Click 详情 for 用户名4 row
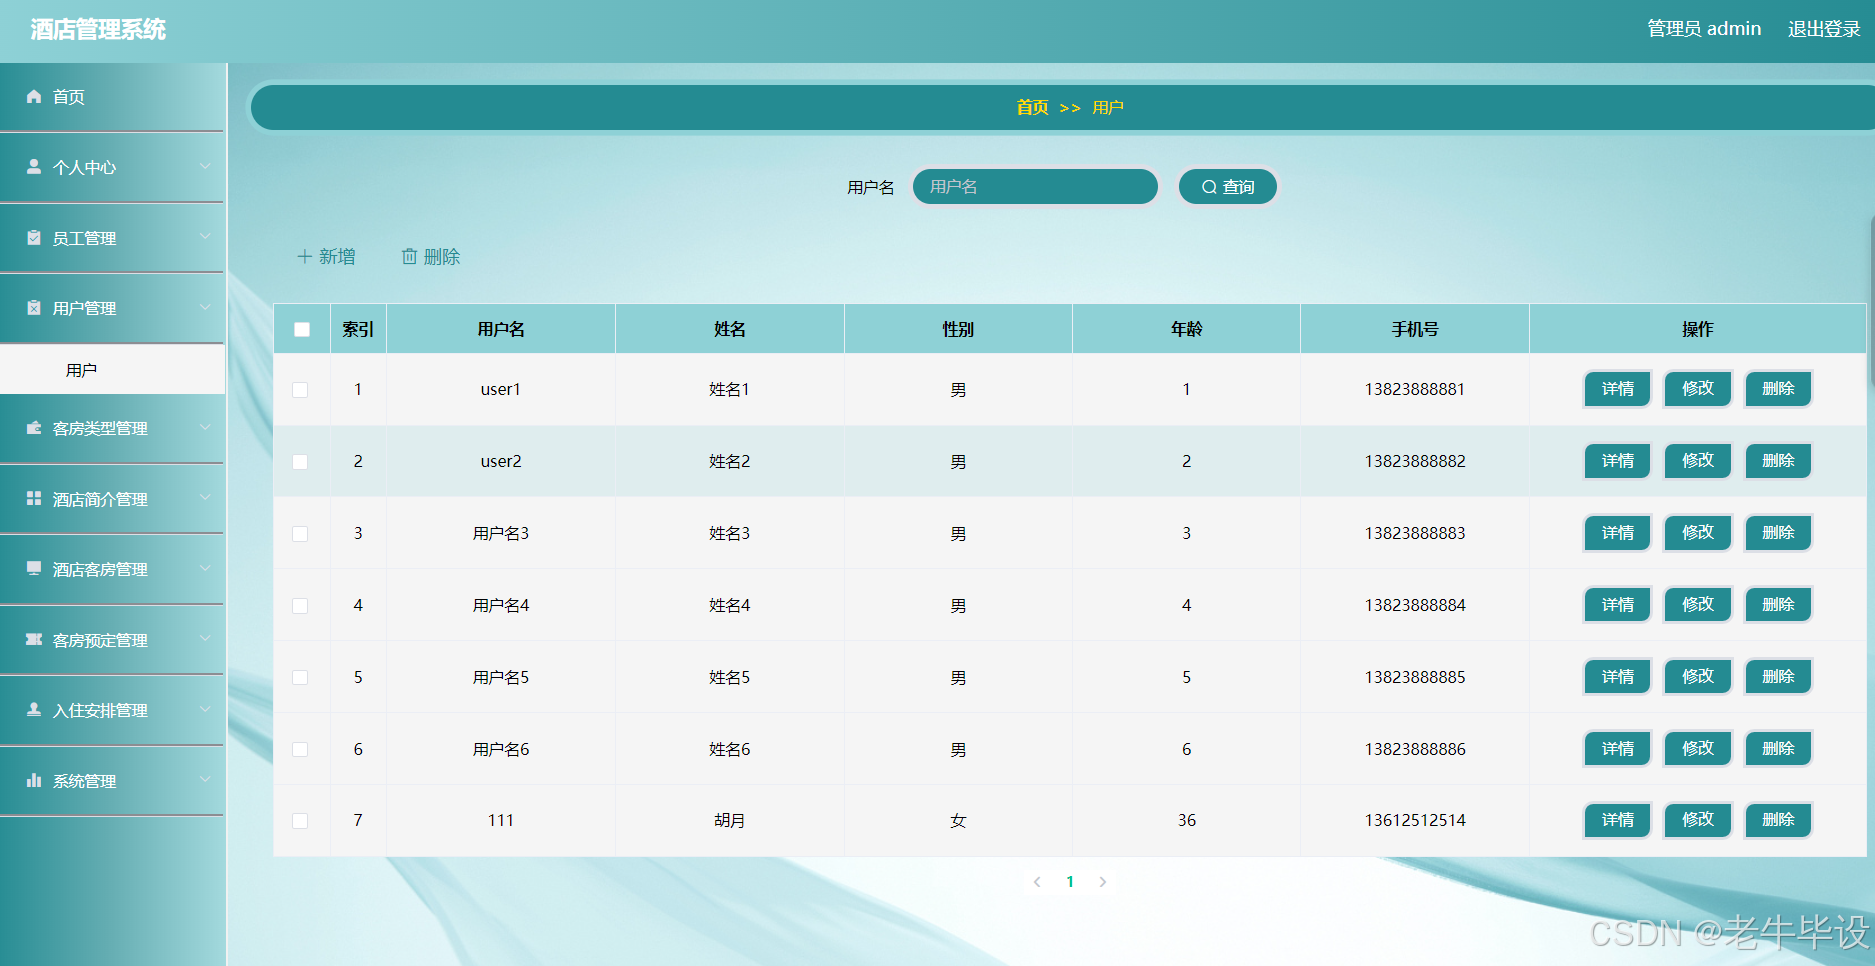 [1618, 605]
